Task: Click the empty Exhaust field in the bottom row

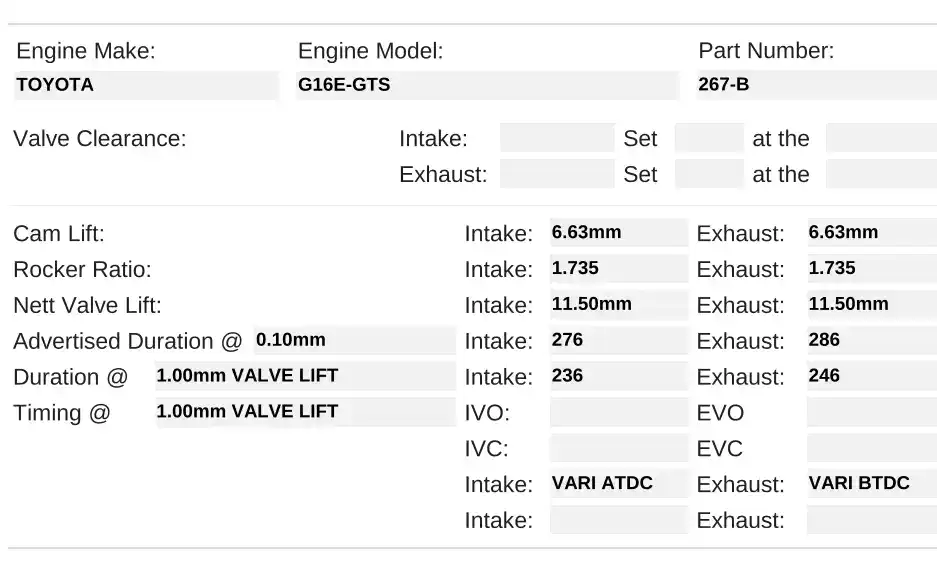Action: coord(870,519)
